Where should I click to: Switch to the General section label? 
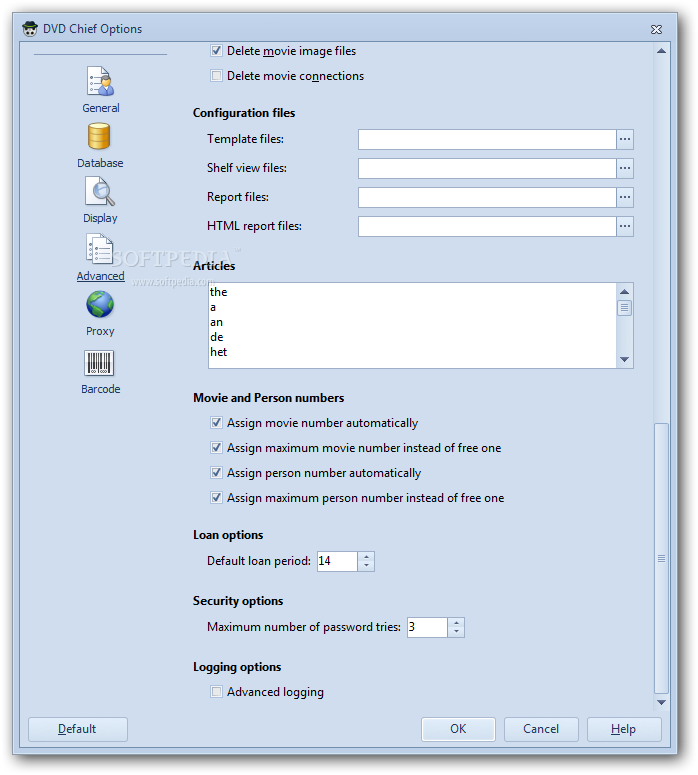point(101,108)
